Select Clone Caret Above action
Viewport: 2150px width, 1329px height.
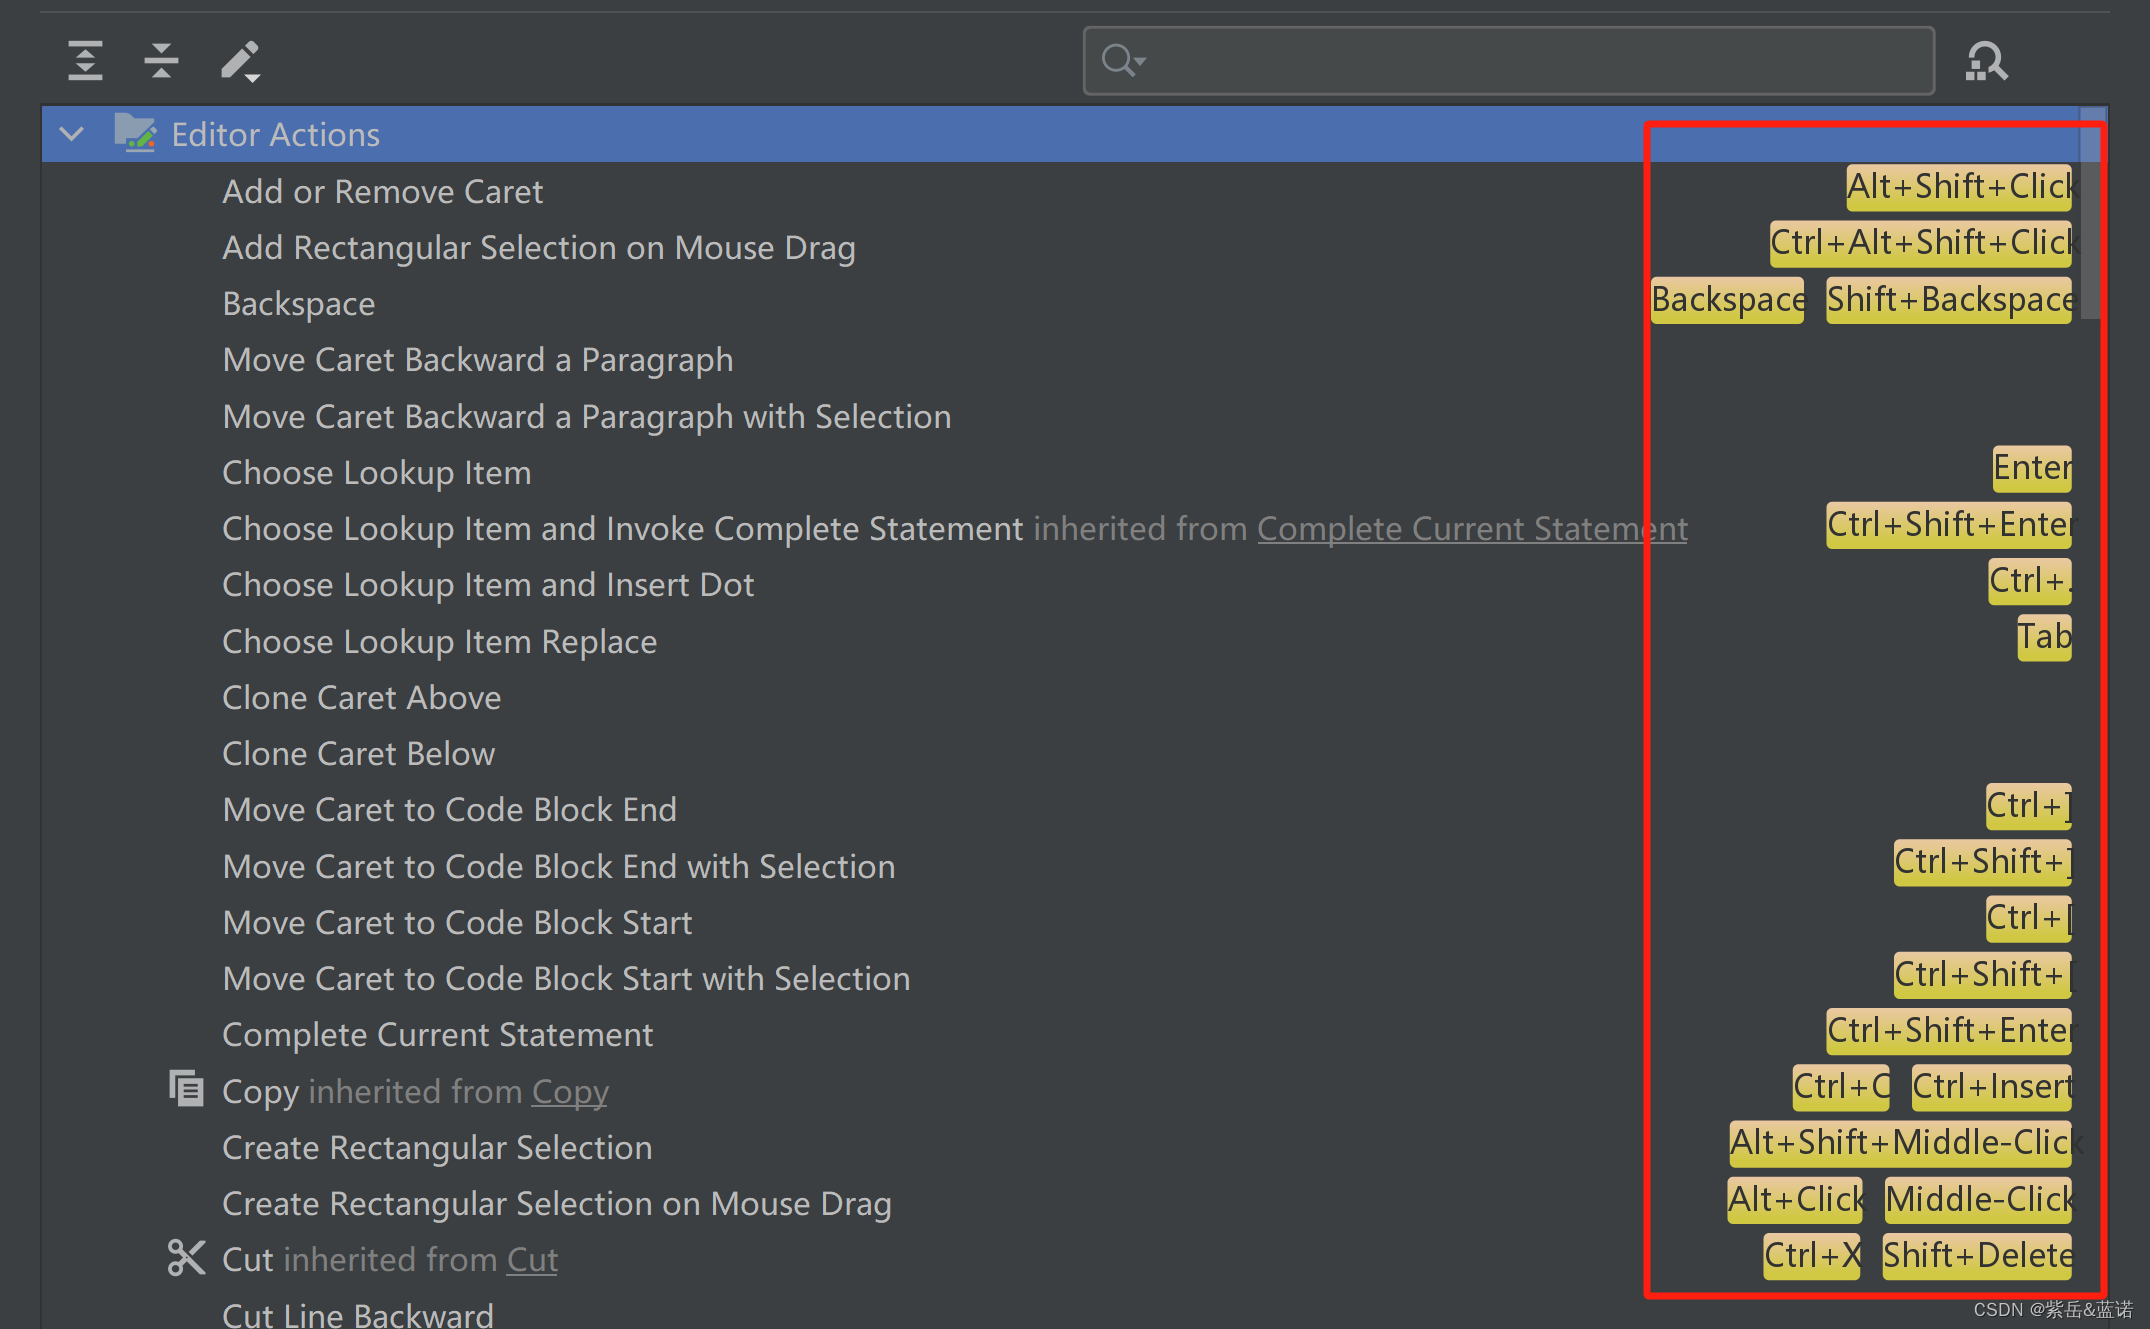pyautogui.click(x=361, y=697)
